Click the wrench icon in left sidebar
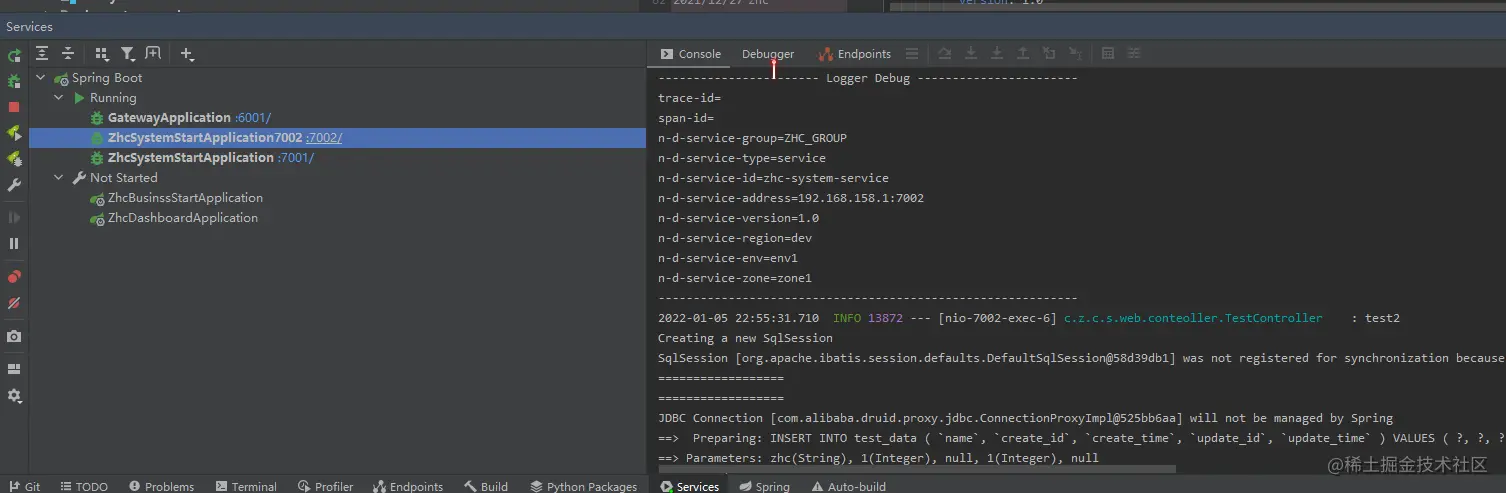Screen dimensions: 1506x493 coord(14,185)
